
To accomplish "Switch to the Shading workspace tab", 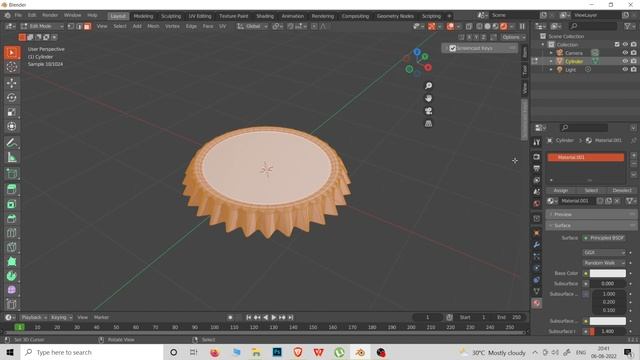I will point(265,16).
